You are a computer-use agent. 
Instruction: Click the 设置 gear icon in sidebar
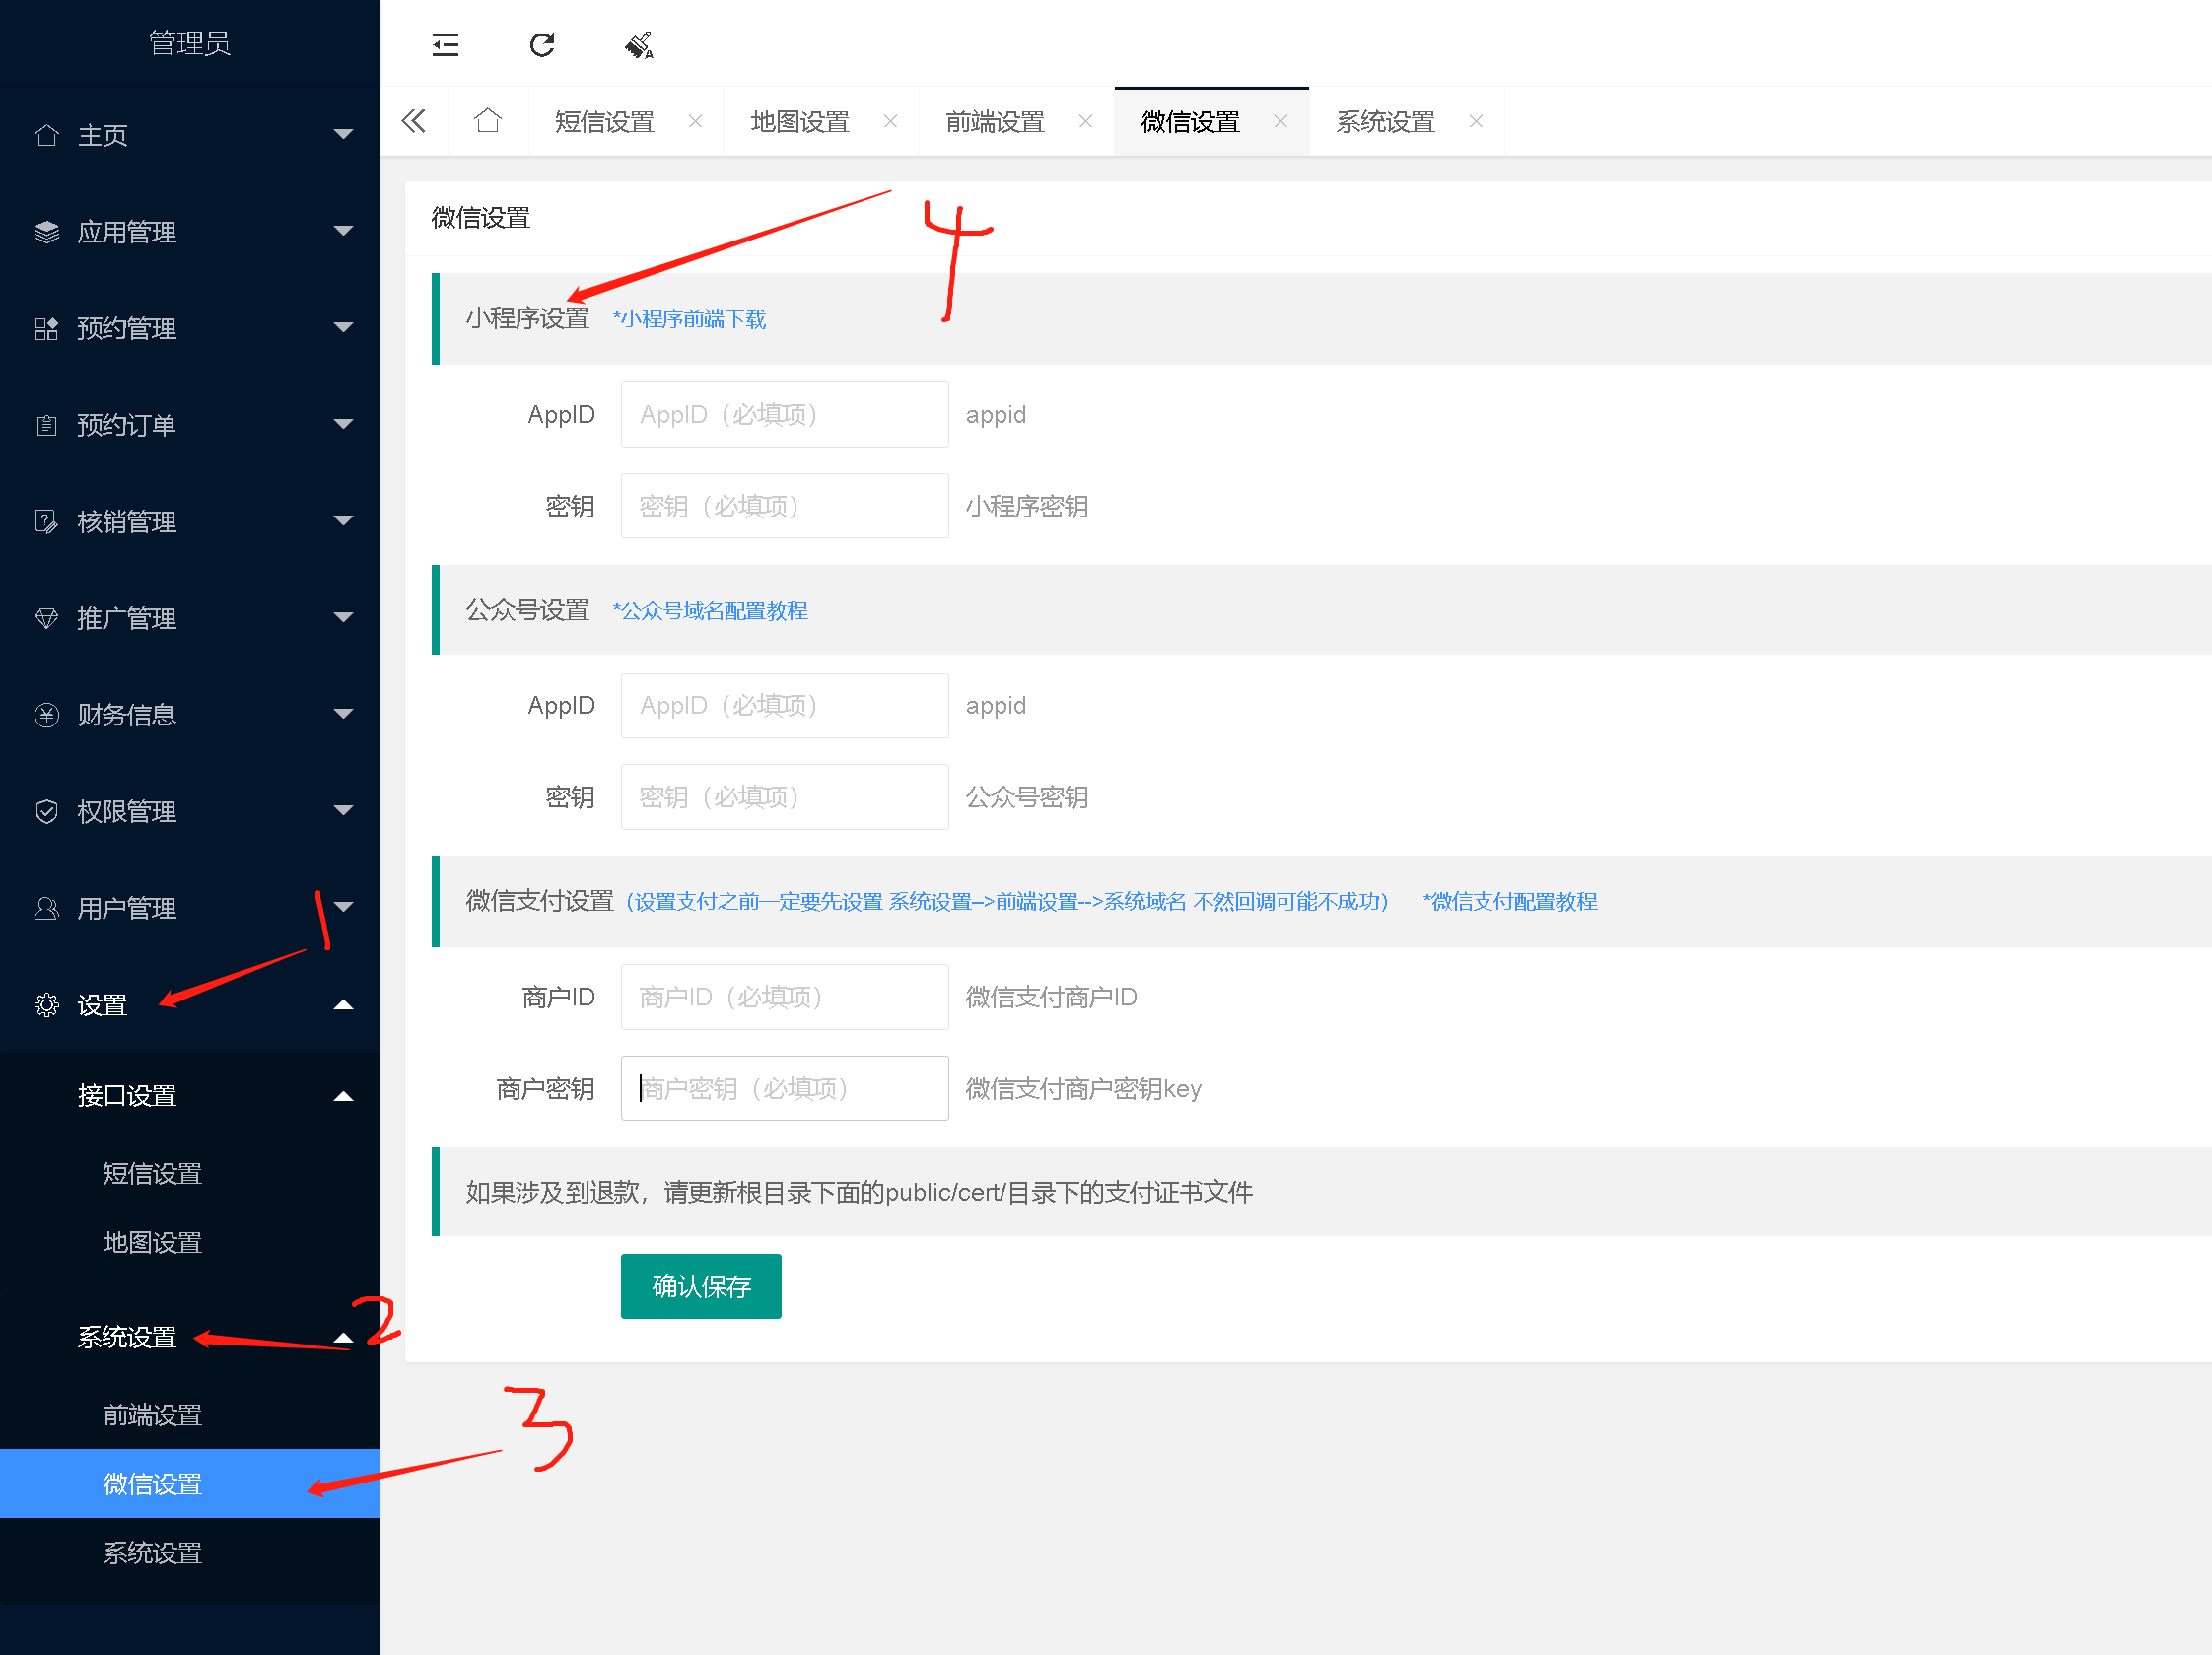(x=46, y=1004)
